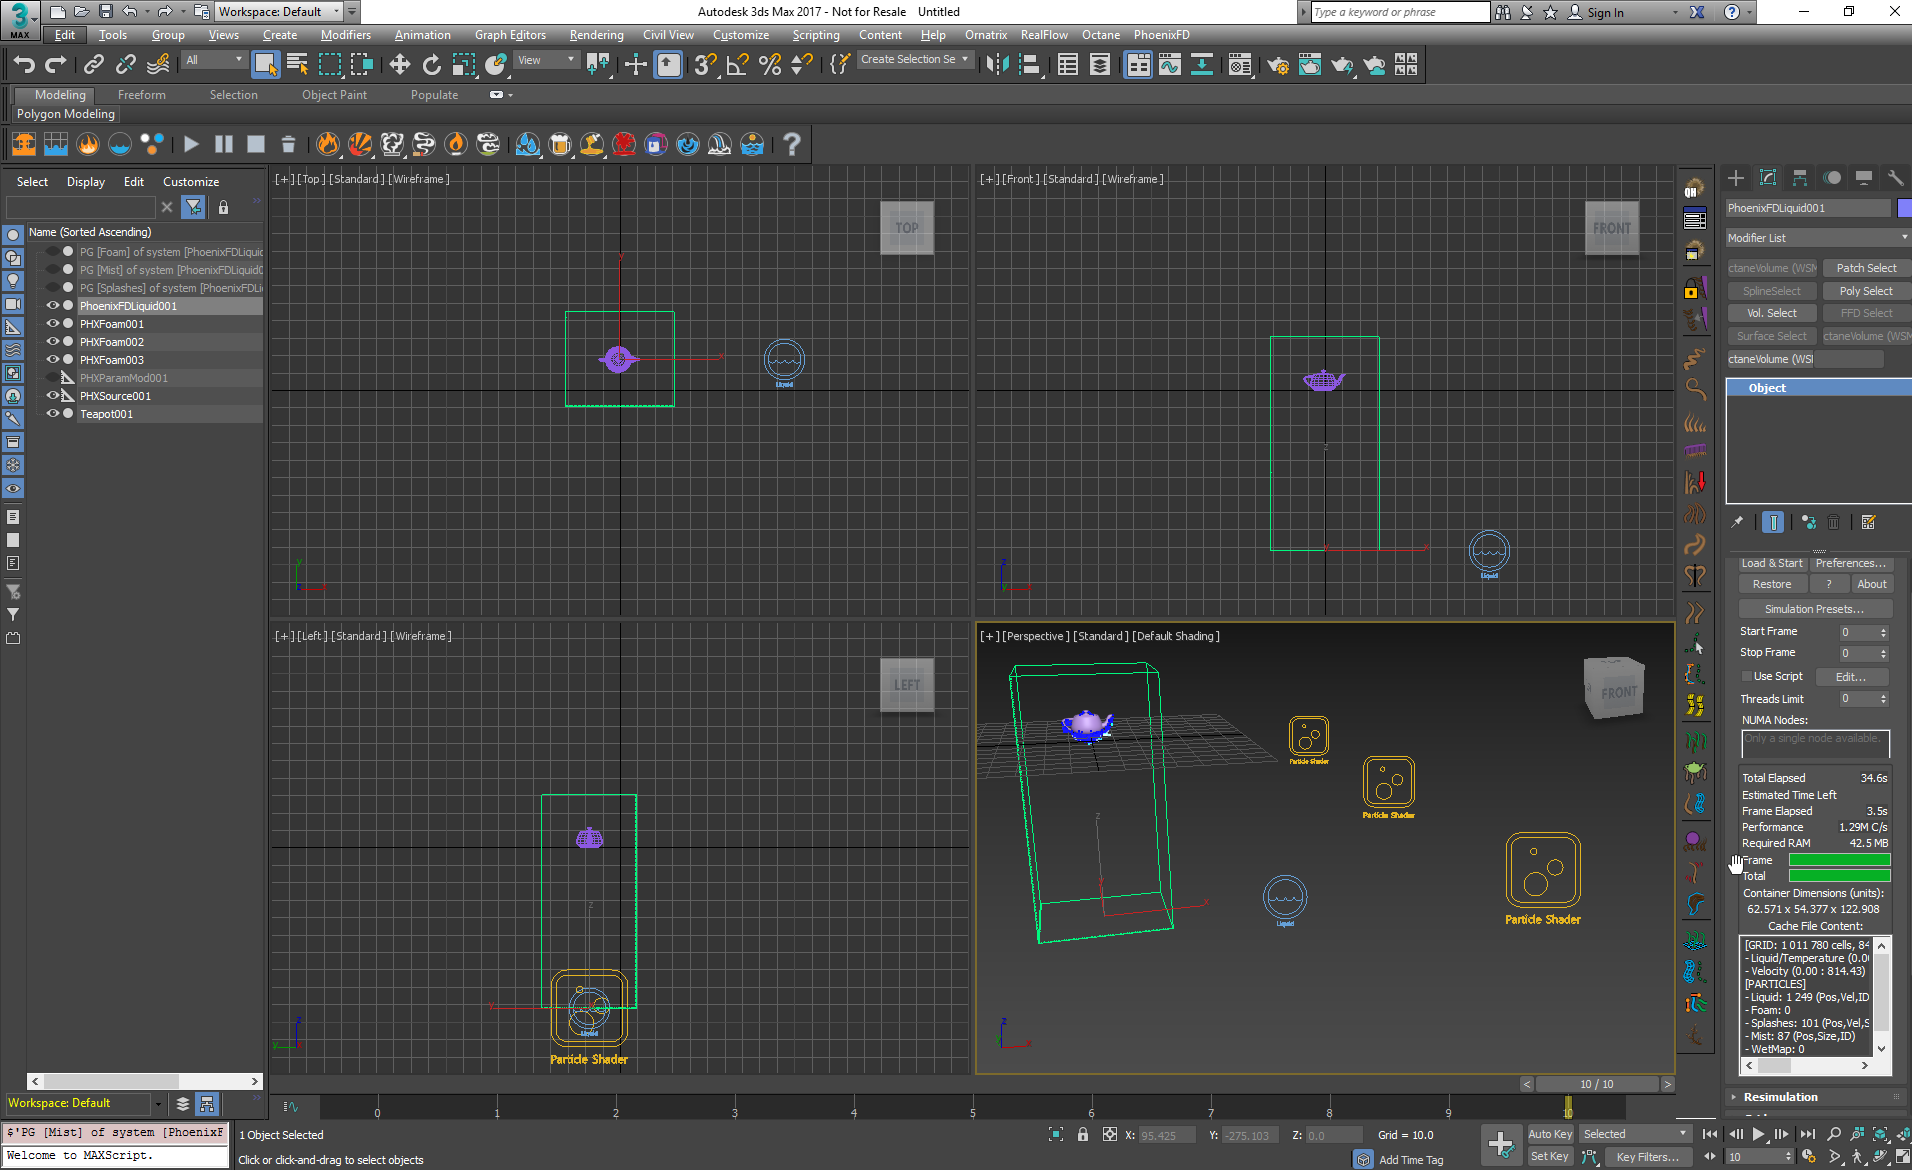The image size is (1912, 1170).
Task: Open the Create tab in command panel
Action: [1736, 178]
